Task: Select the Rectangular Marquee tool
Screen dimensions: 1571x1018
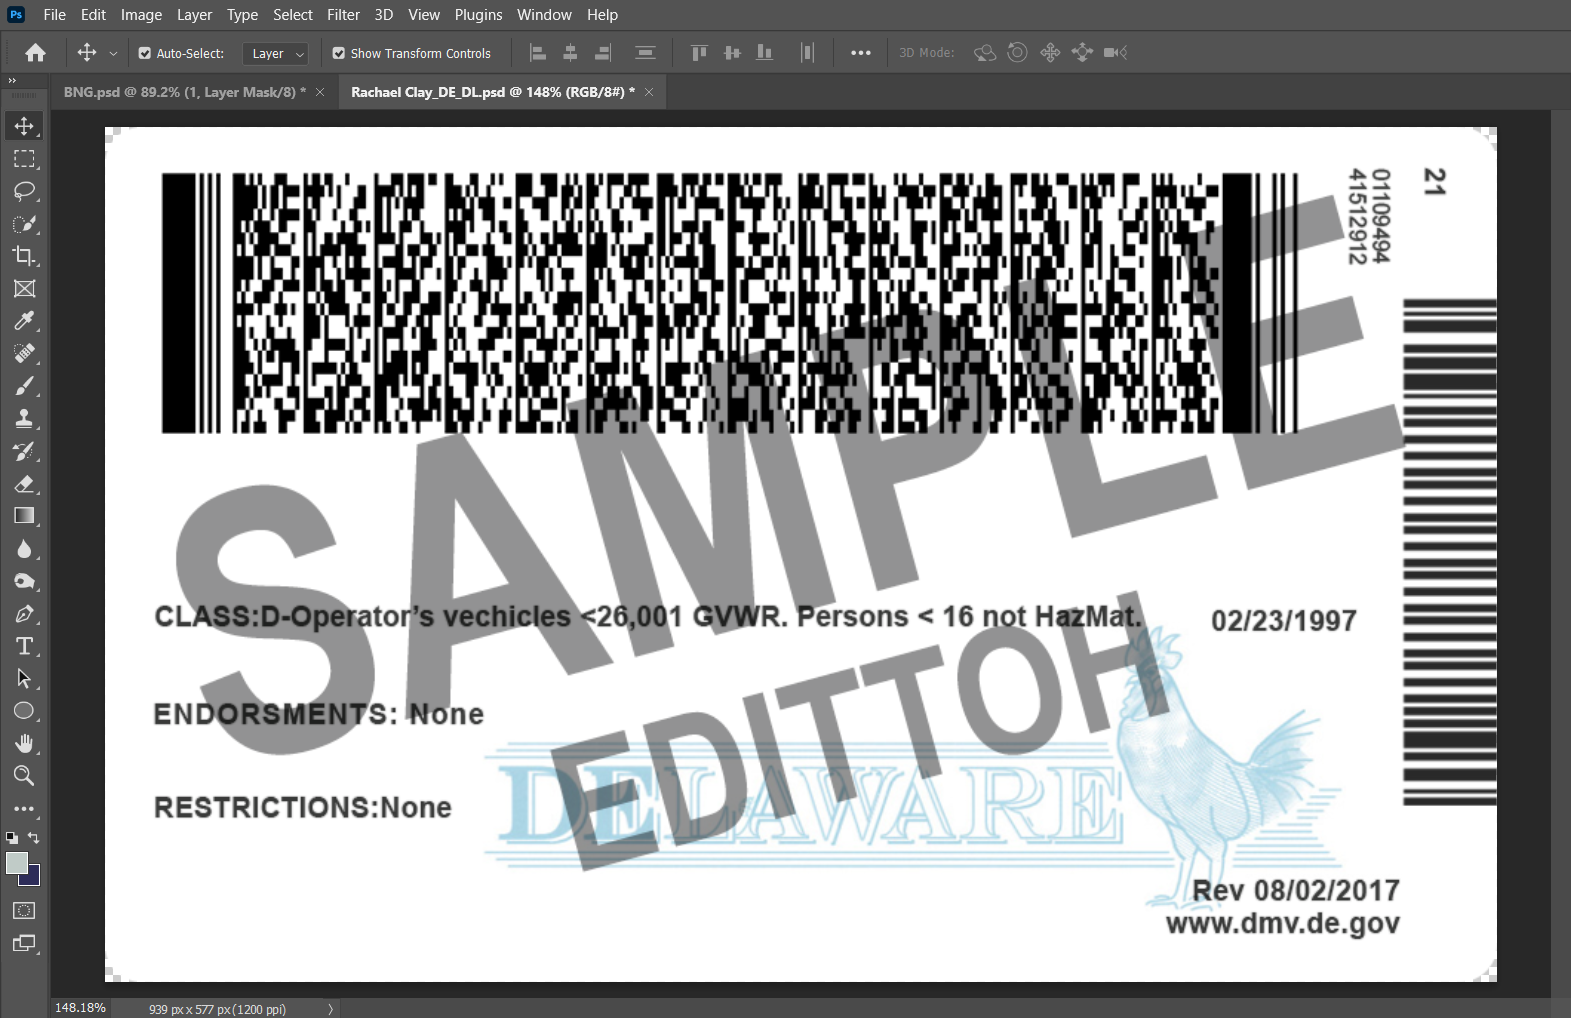Action: [x=24, y=159]
